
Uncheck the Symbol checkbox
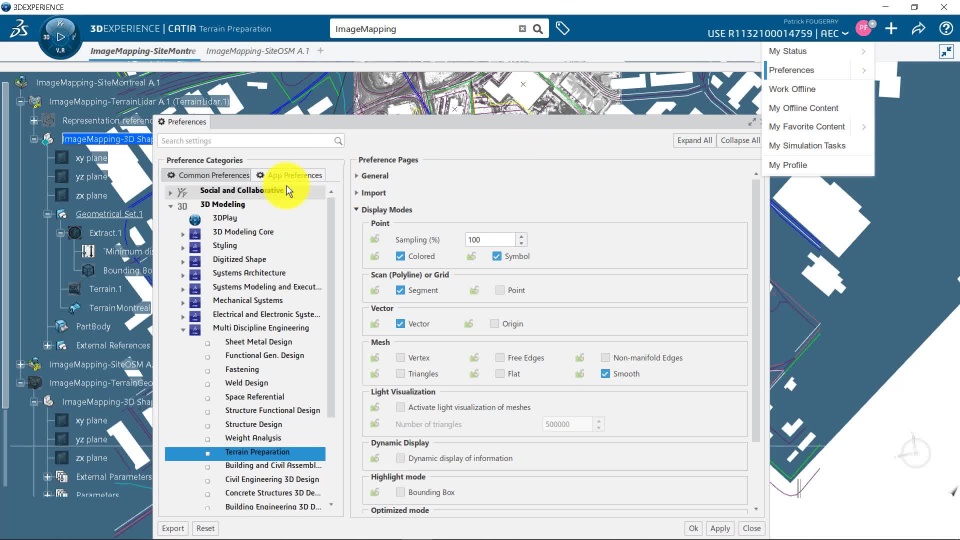click(x=497, y=256)
